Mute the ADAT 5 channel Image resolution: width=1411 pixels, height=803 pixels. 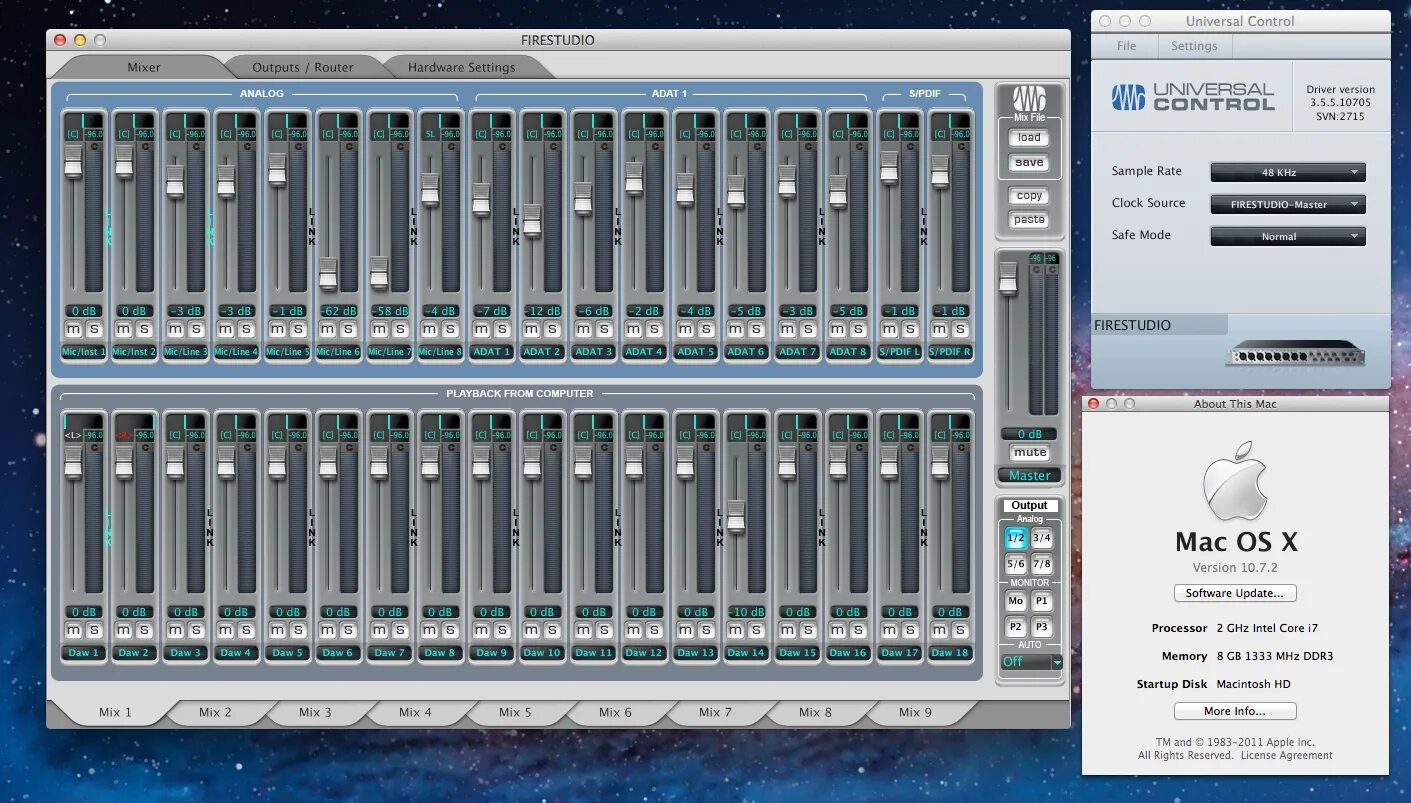[685, 329]
